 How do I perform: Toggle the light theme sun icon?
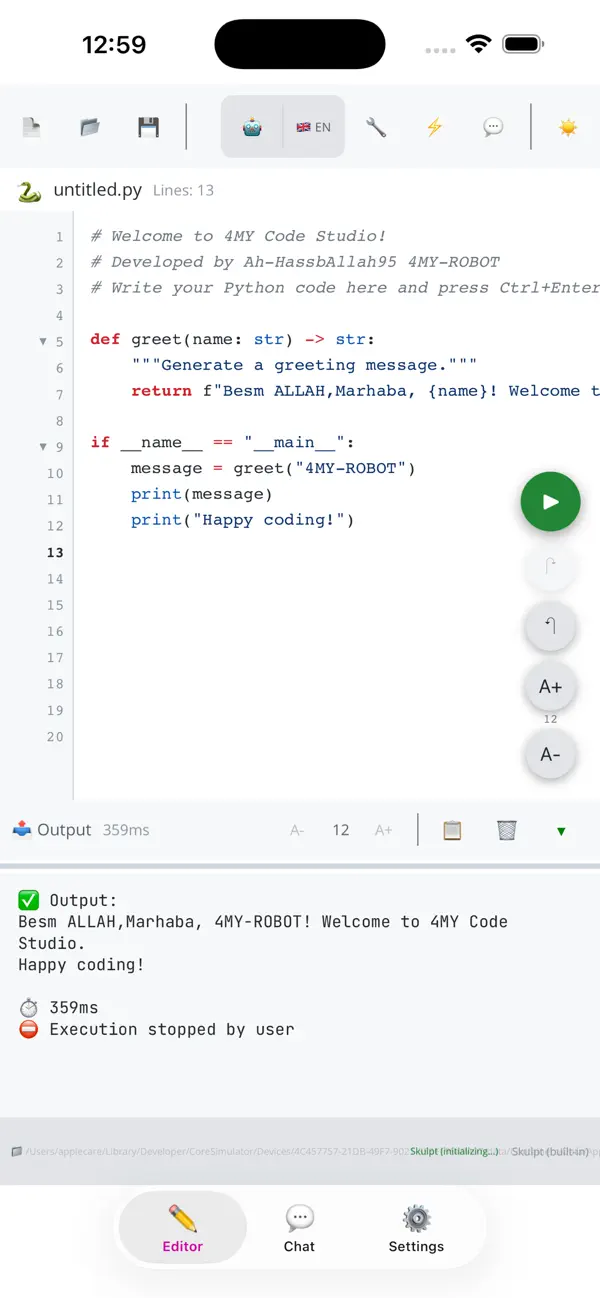coord(568,127)
